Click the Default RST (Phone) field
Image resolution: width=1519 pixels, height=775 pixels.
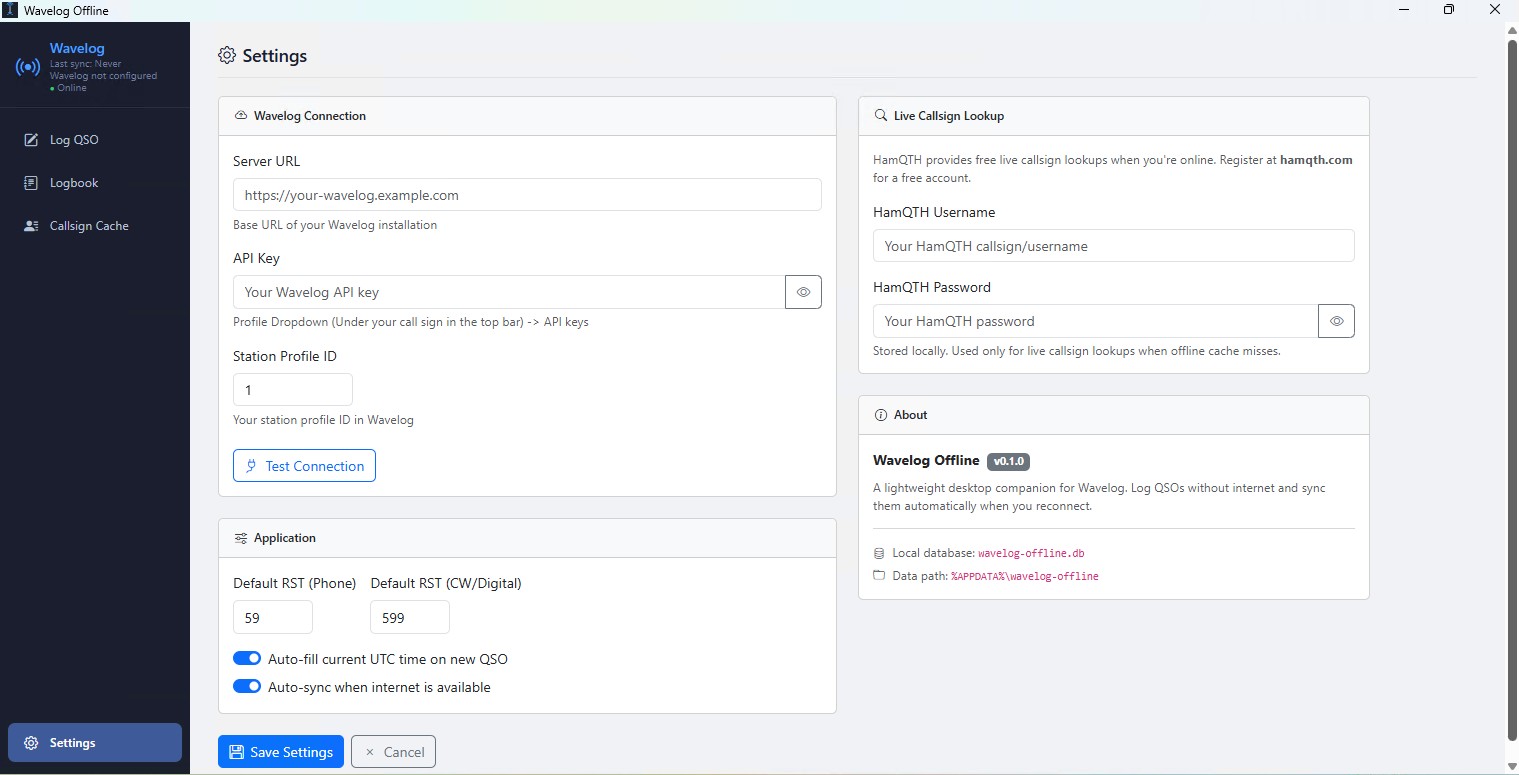[x=273, y=618]
